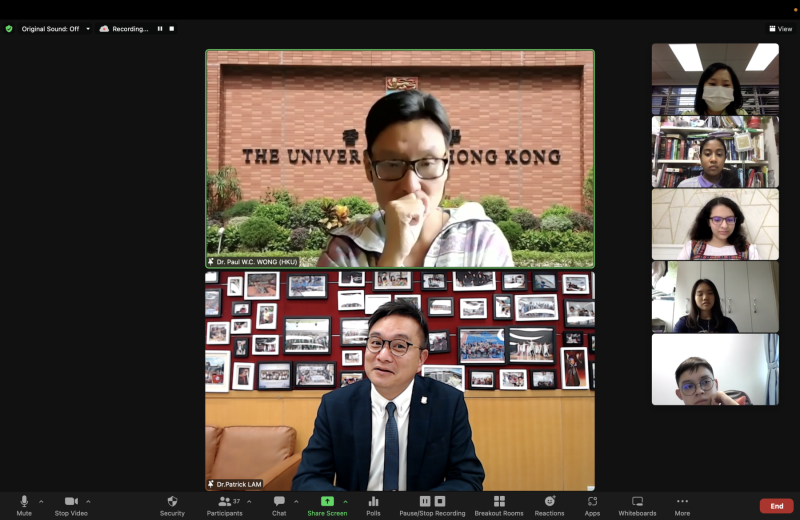Viewport: 800px width, 520px height.
Task: Expand audio options caret beside Mute
Action: [41, 502]
